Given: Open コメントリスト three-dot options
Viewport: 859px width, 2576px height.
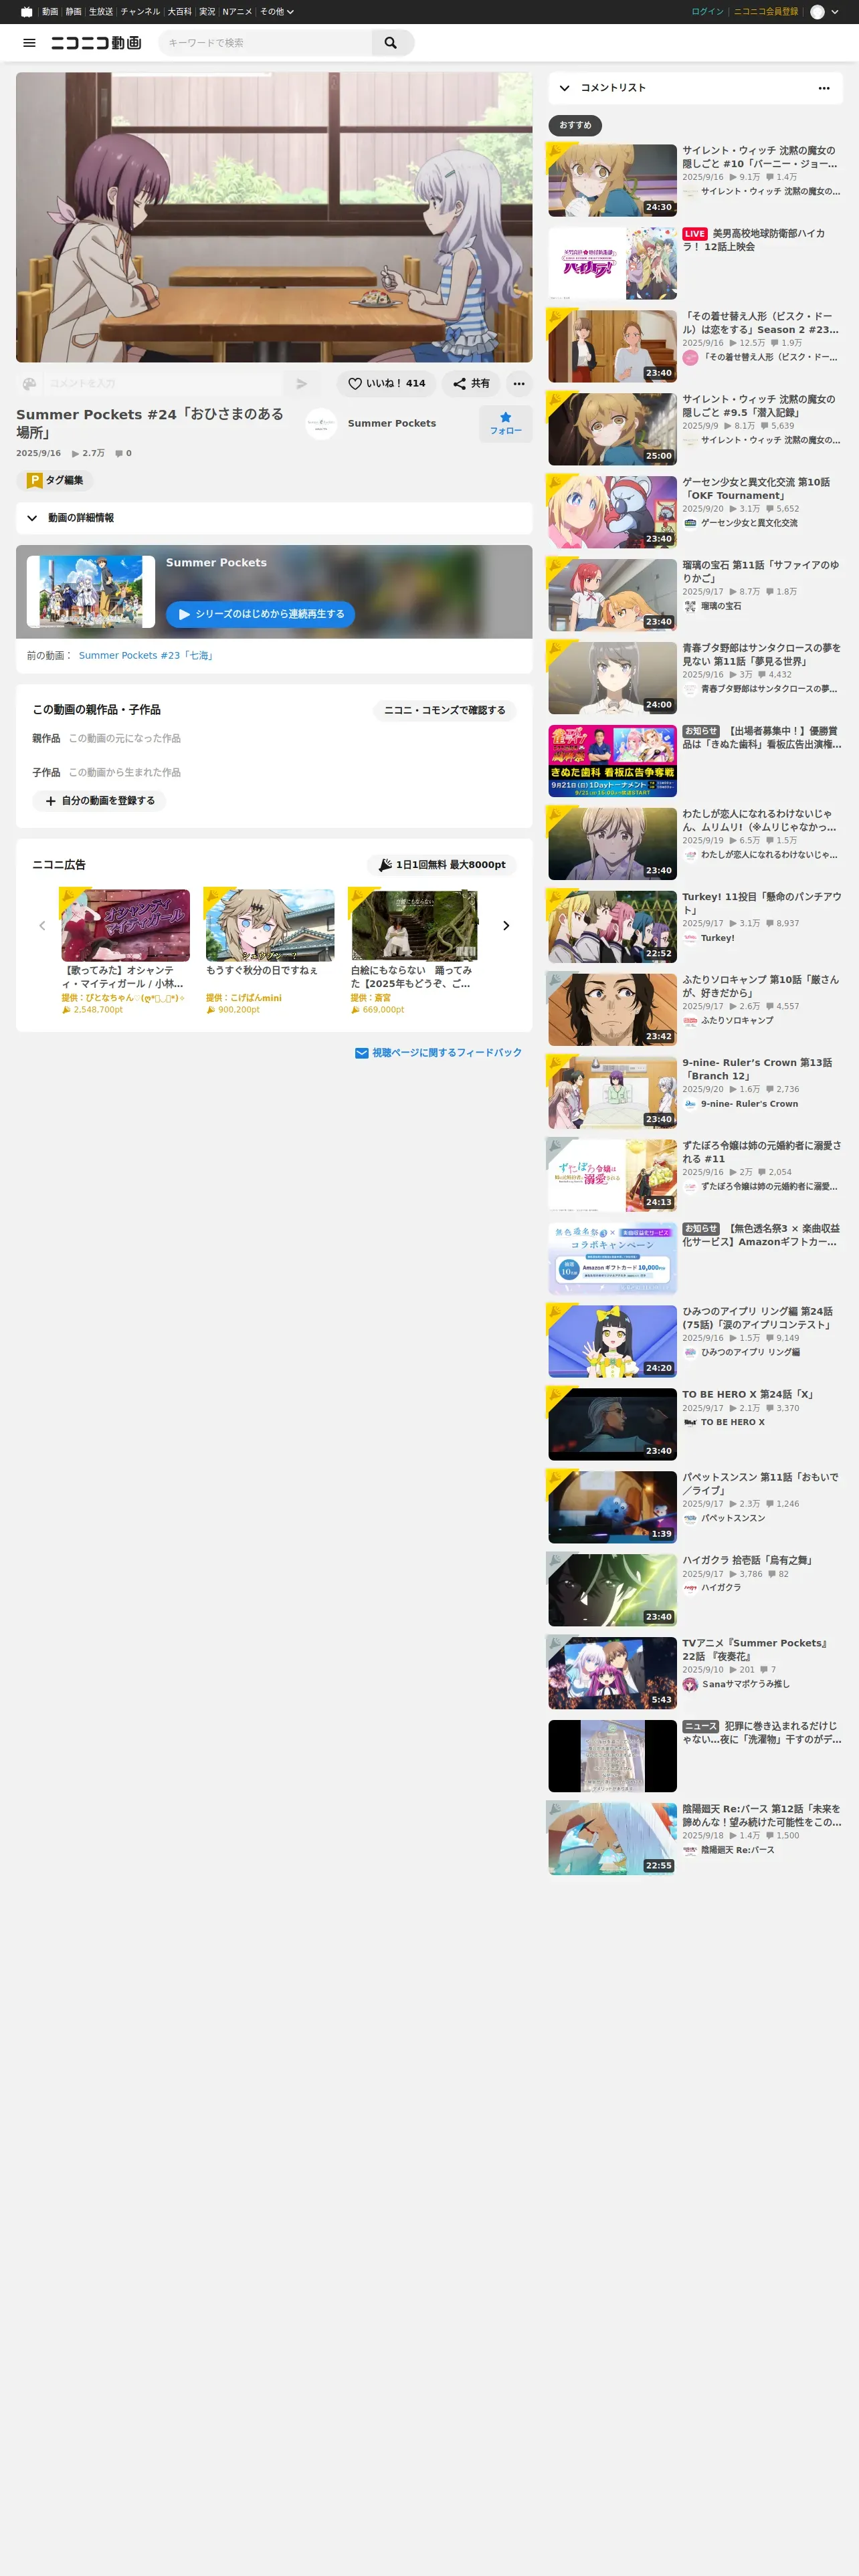Looking at the screenshot, I should [824, 88].
